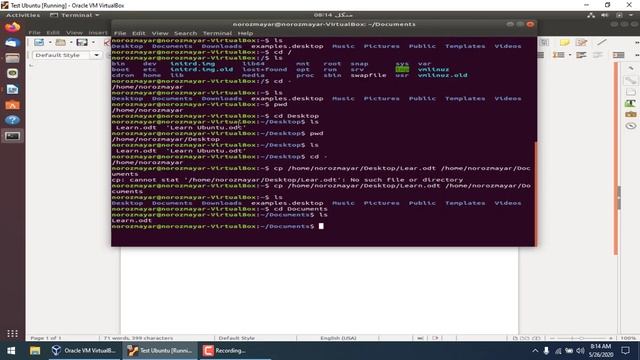
Task: Open Windows notification center icon
Action: tap(625, 351)
